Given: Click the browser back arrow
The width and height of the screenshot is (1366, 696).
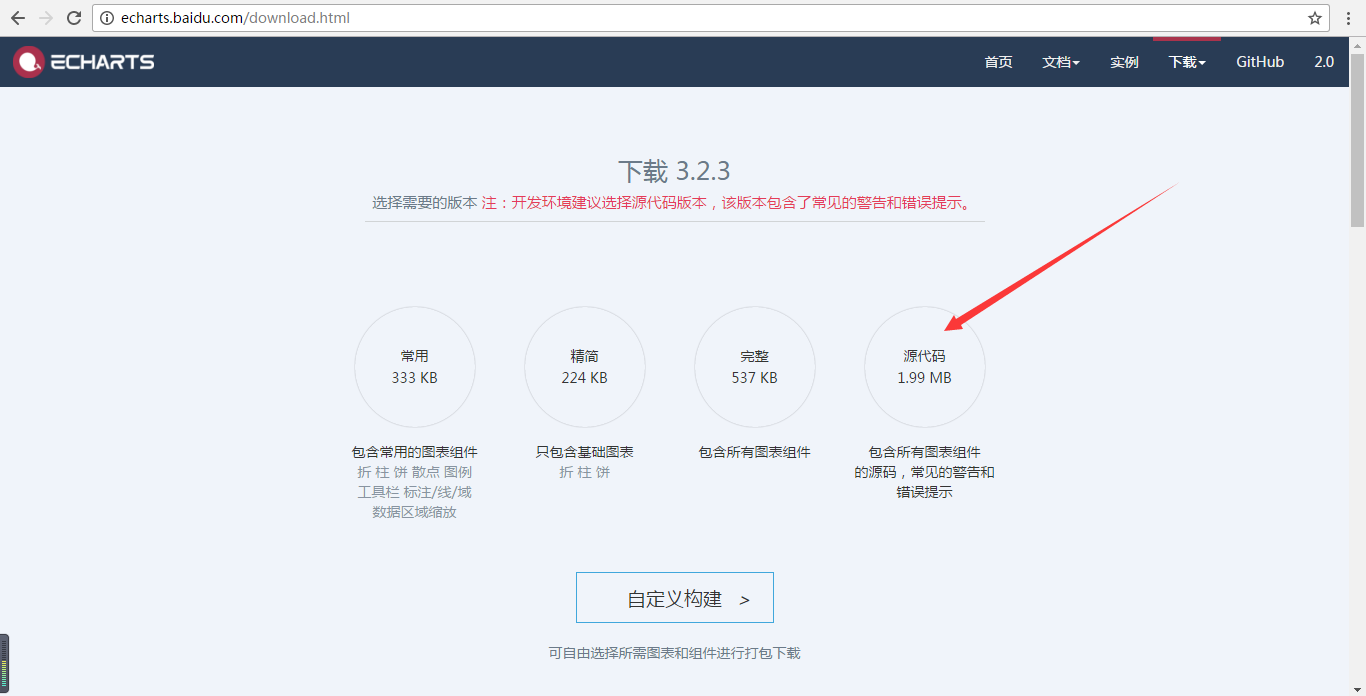Looking at the screenshot, I should [18, 18].
